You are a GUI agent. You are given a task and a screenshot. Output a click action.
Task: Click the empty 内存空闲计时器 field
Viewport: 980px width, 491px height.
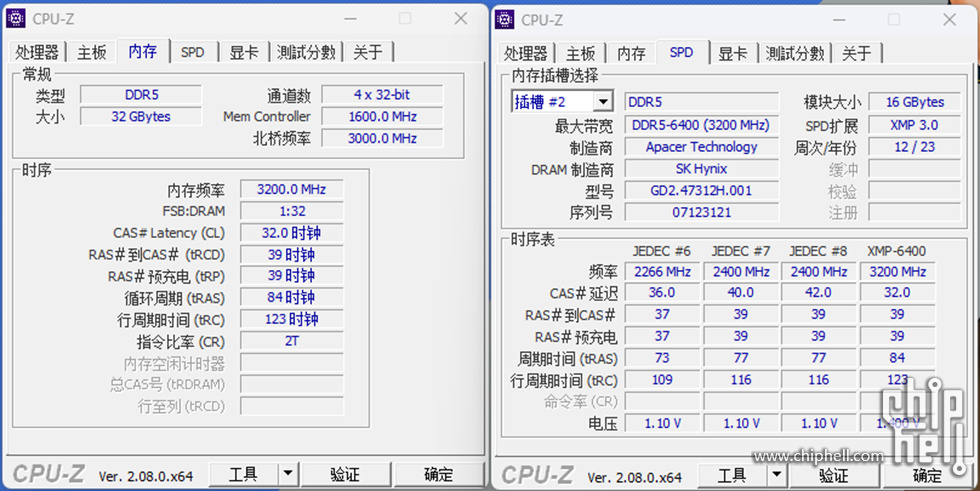tap(292, 363)
